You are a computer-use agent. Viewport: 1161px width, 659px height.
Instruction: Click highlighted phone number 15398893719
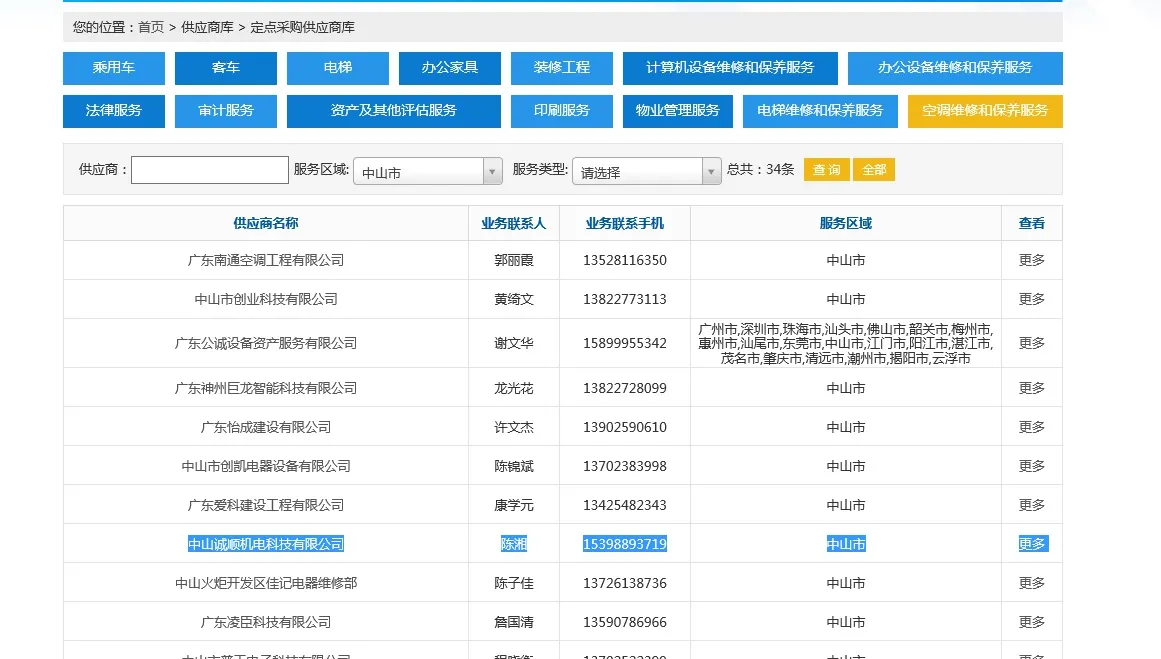tap(625, 544)
